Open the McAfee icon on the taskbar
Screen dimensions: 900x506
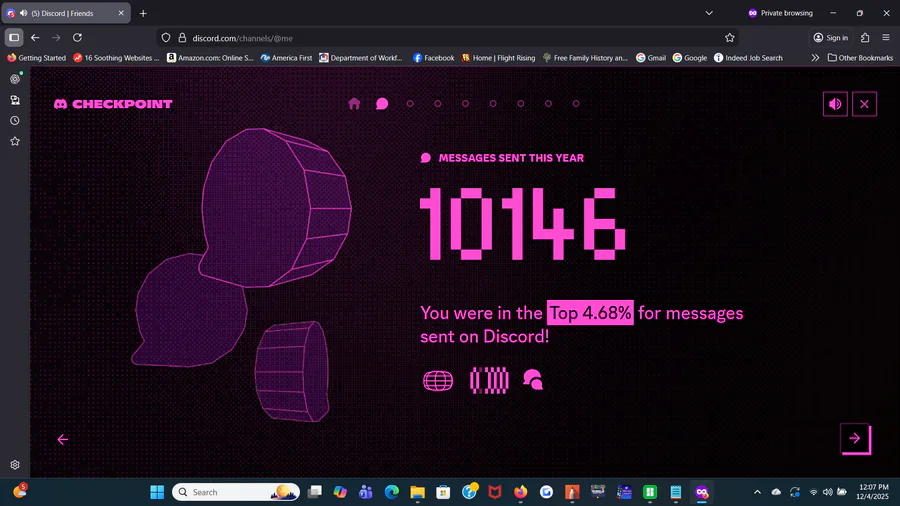[495, 492]
